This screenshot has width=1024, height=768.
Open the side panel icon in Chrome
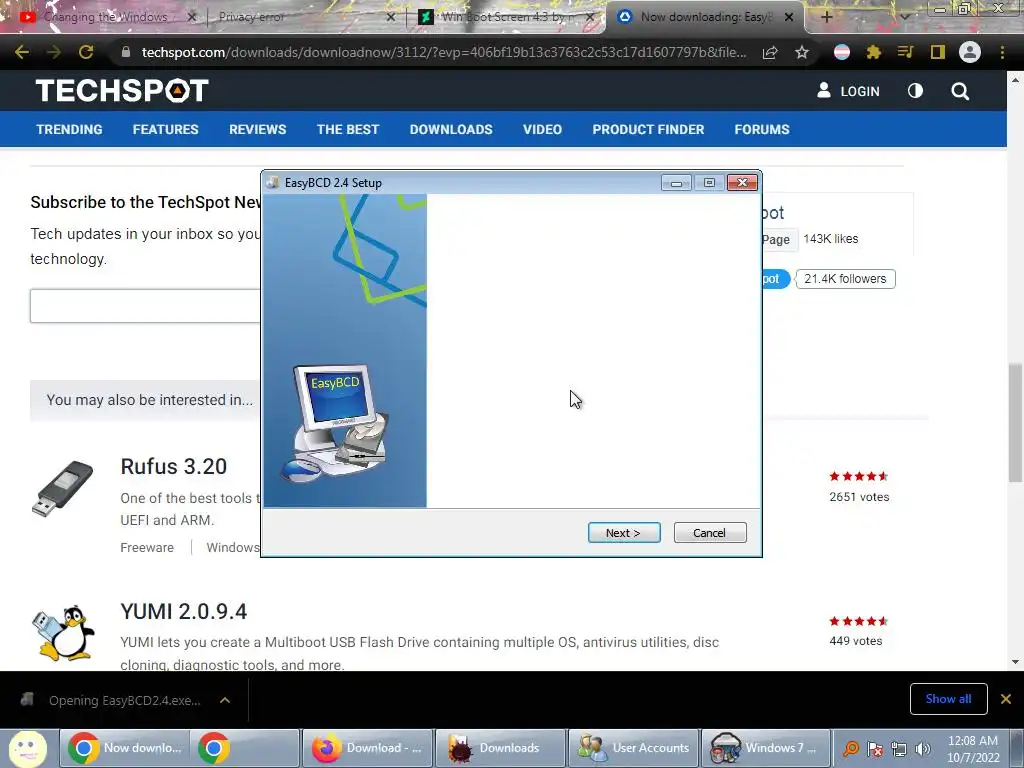pos(937,52)
